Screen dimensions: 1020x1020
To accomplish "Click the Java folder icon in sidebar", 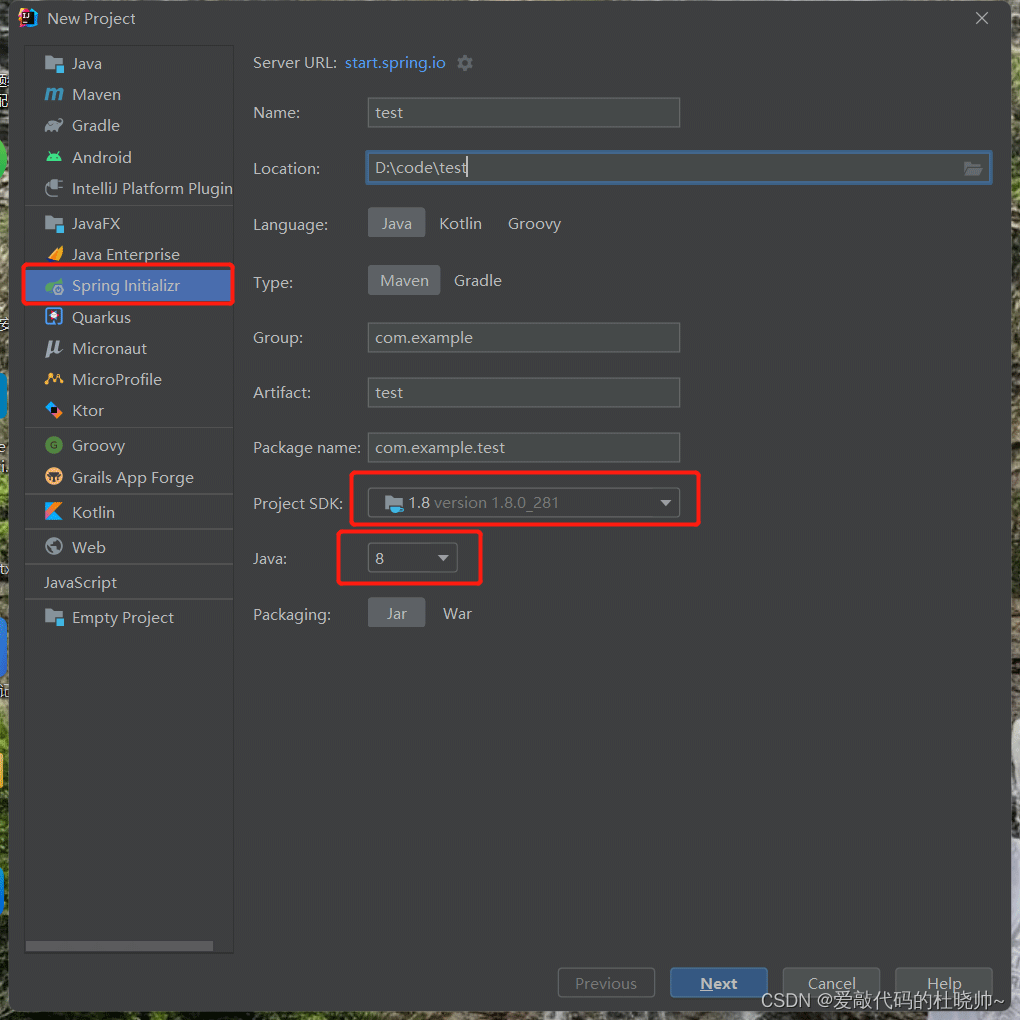I will point(54,63).
